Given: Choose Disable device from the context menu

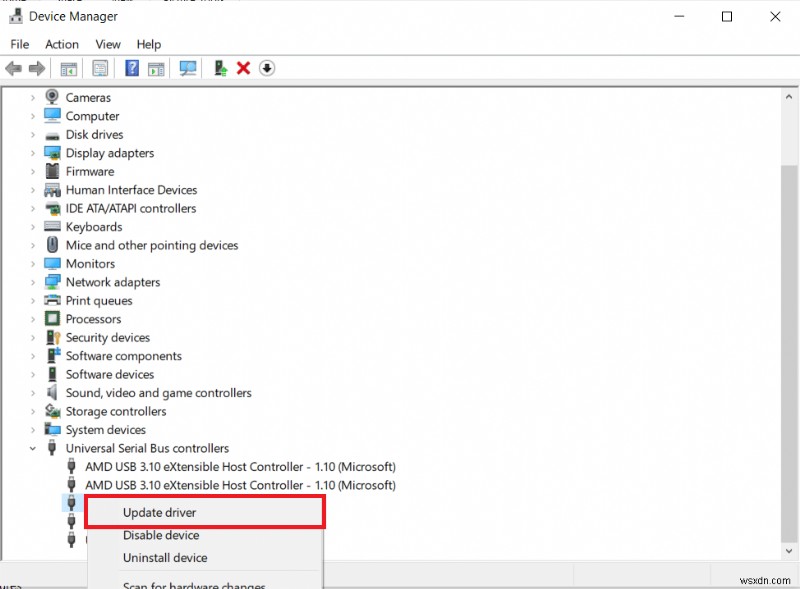Looking at the screenshot, I should (205, 535).
